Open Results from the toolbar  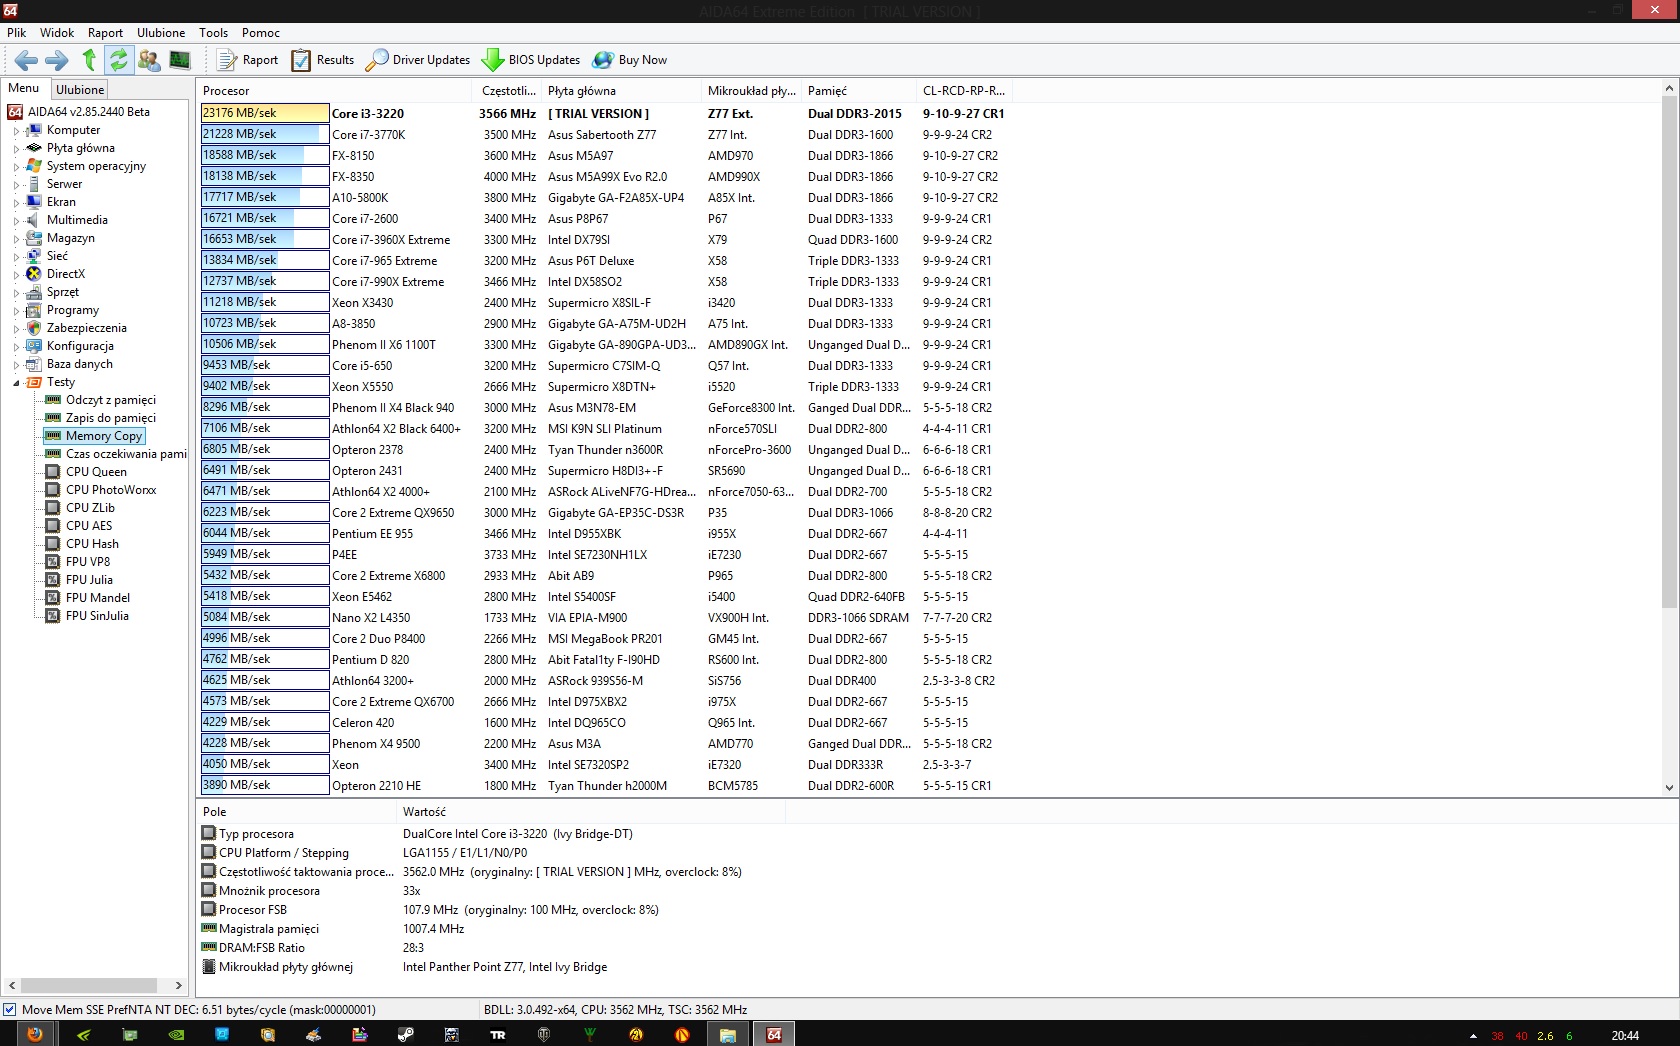click(323, 60)
